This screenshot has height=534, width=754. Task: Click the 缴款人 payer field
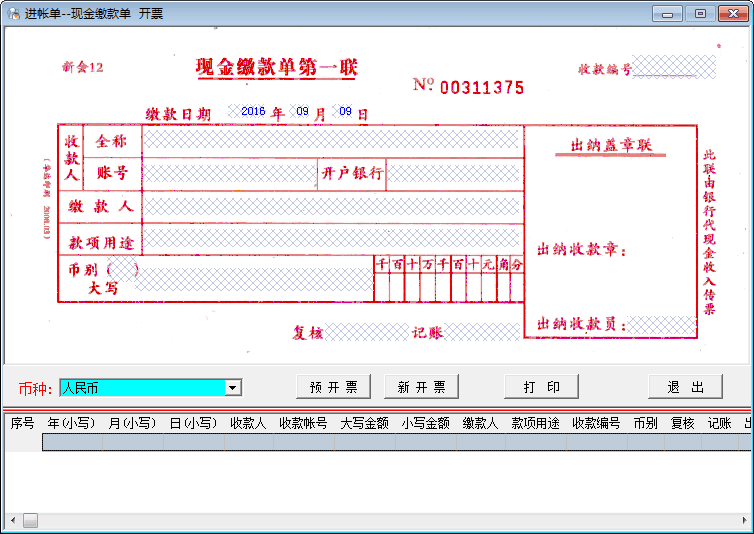coord(332,206)
